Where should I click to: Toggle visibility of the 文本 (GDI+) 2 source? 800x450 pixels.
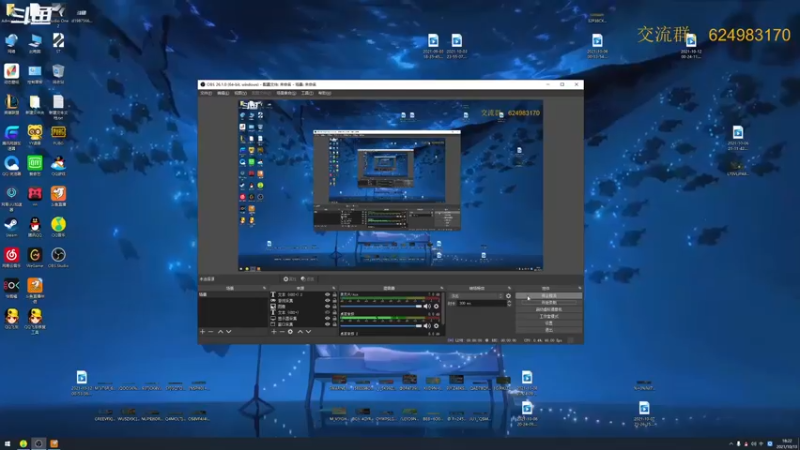pos(328,294)
